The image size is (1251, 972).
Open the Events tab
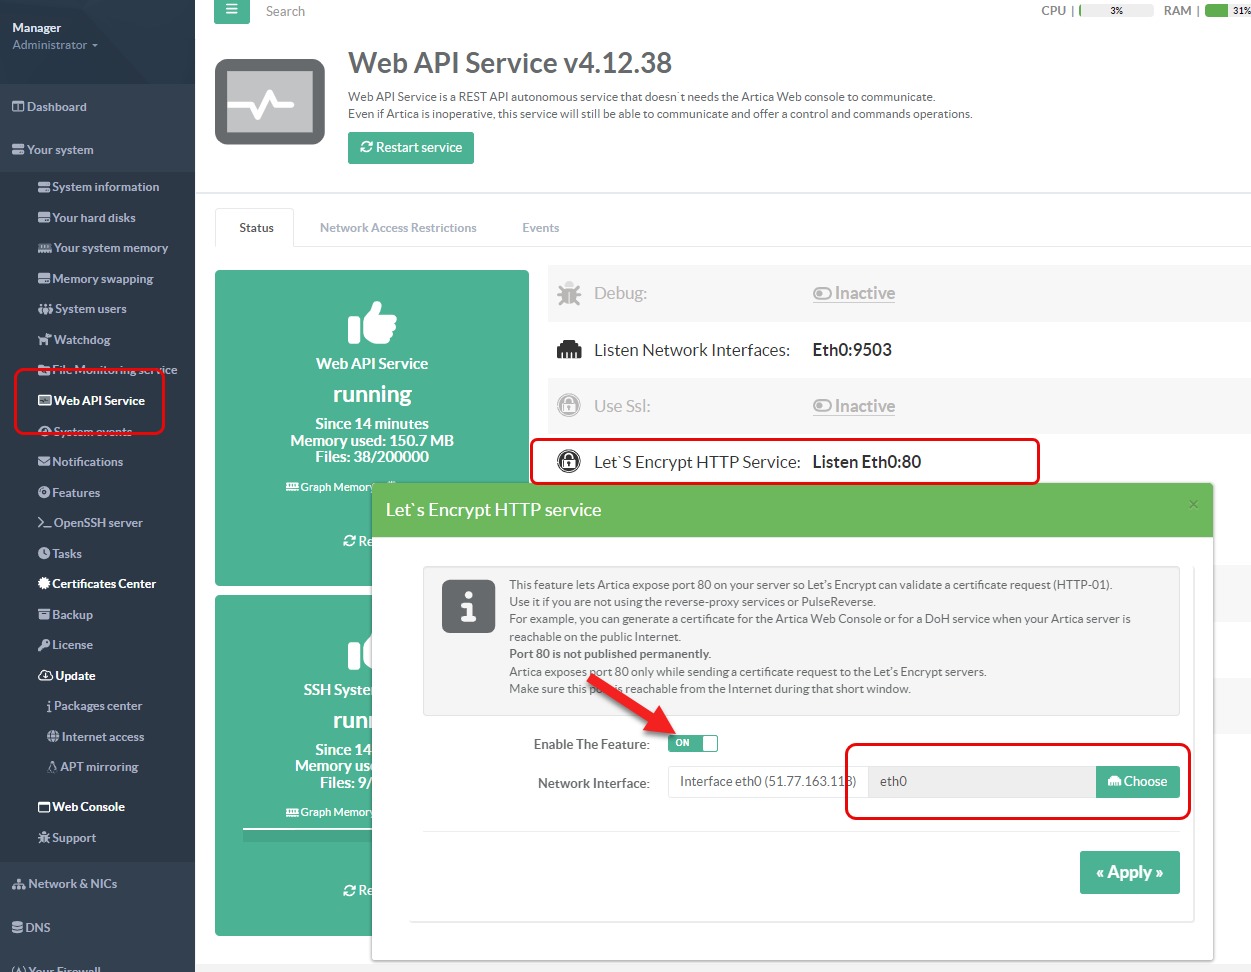[540, 228]
